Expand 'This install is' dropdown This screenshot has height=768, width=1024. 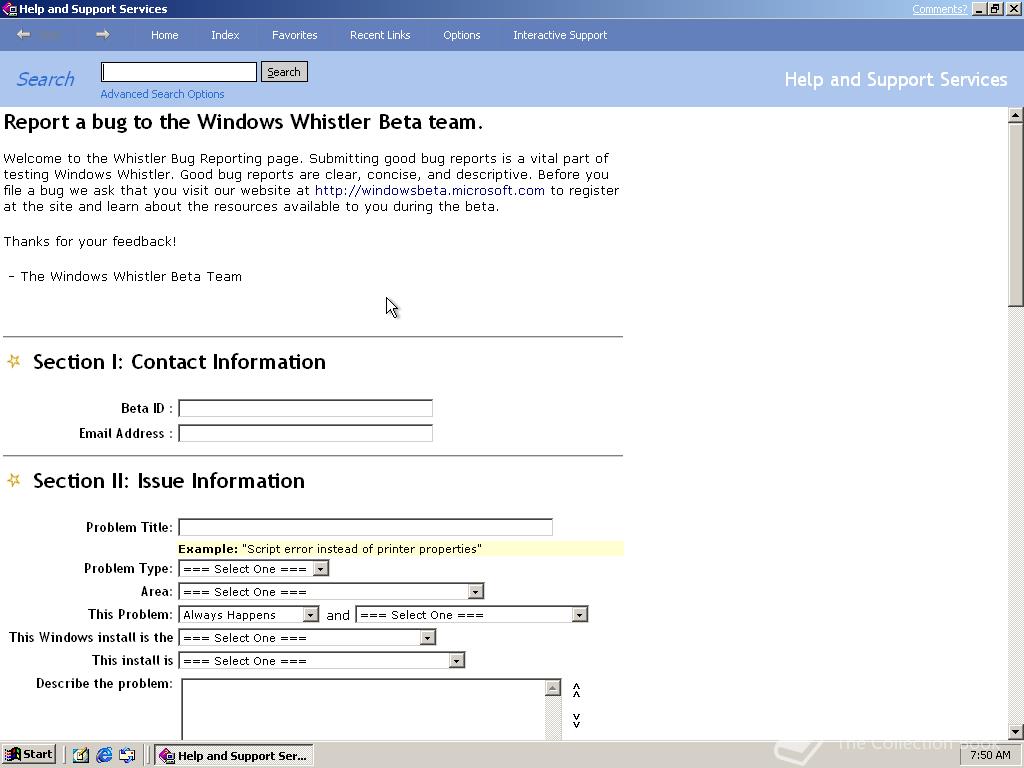(x=456, y=660)
